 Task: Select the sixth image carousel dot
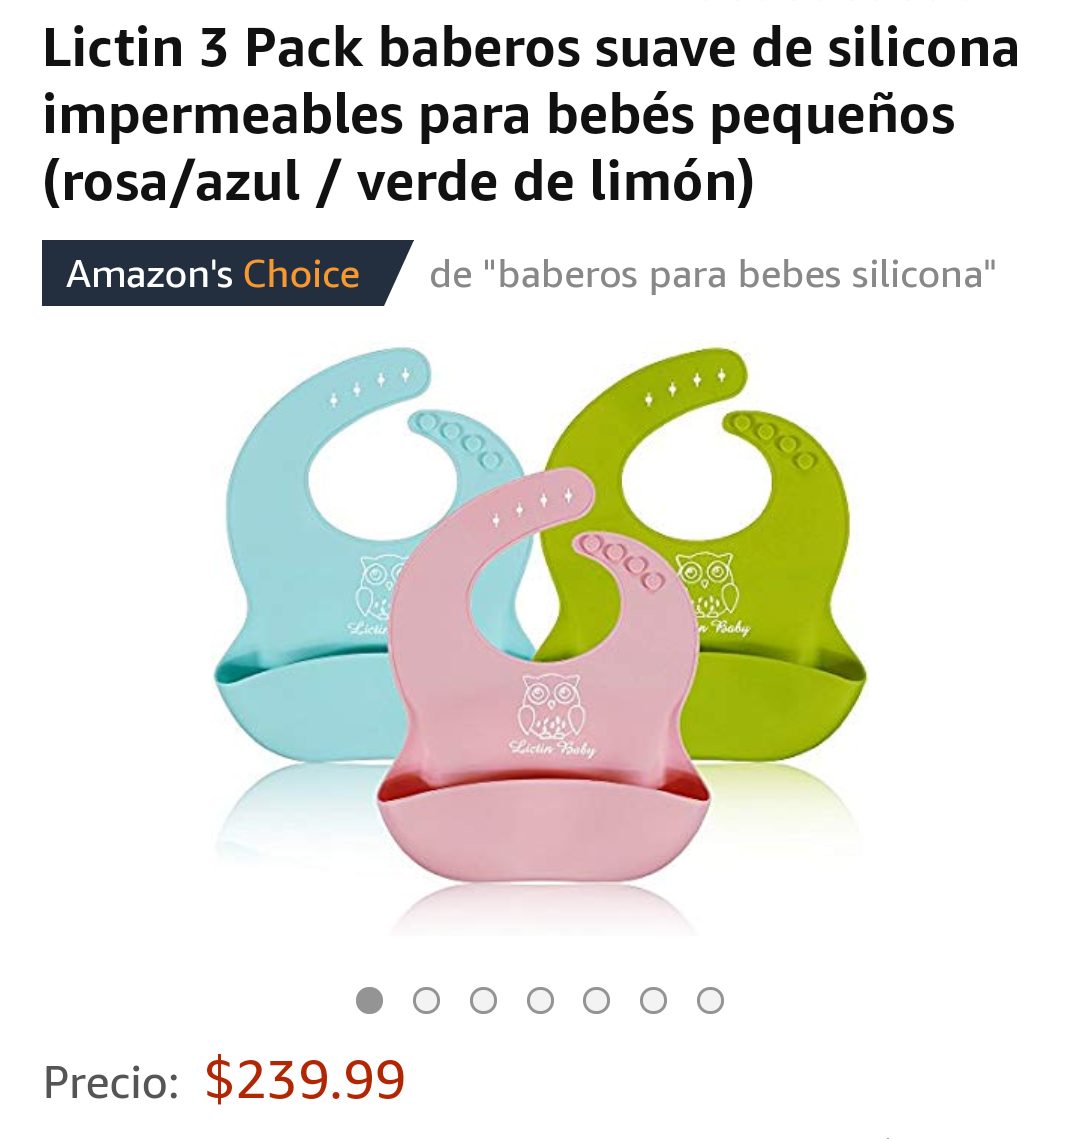click(x=653, y=1000)
